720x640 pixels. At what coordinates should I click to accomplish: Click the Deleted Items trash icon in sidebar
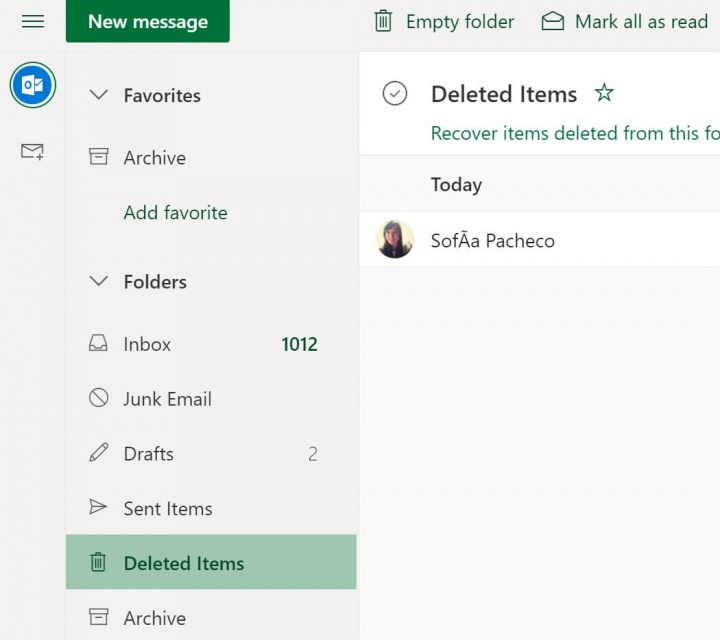tap(98, 562)
